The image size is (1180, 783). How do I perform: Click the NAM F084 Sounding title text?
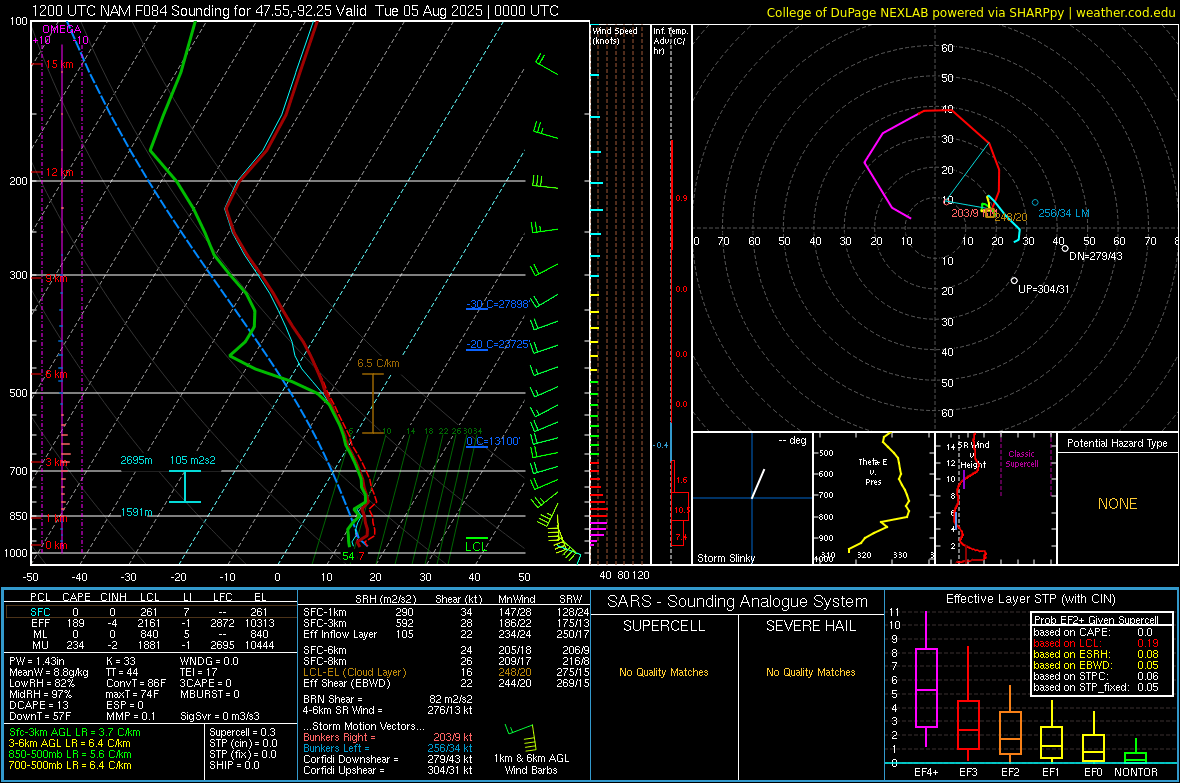pos(295,11)
